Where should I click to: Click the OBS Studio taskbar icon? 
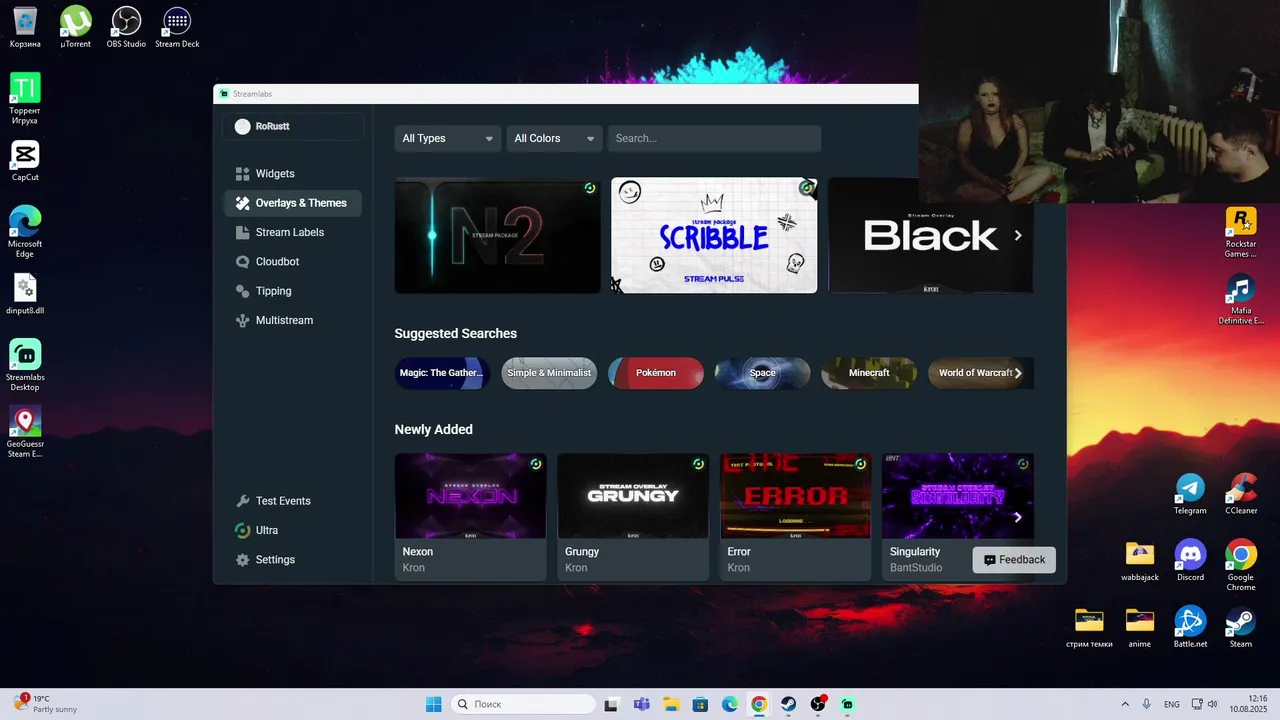pyautogui.click(x=818, y=704)
